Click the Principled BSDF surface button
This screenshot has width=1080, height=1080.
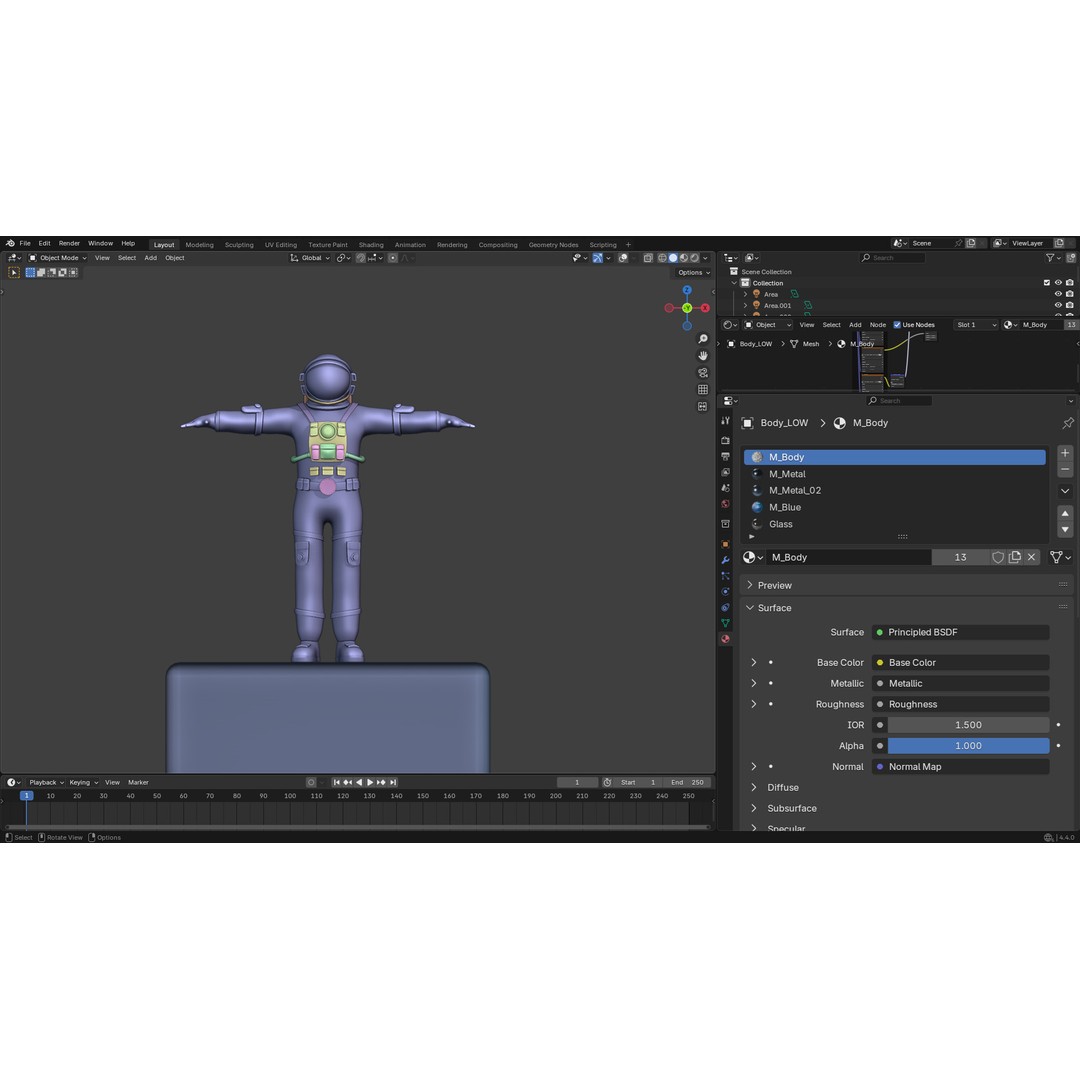[960, 632]
